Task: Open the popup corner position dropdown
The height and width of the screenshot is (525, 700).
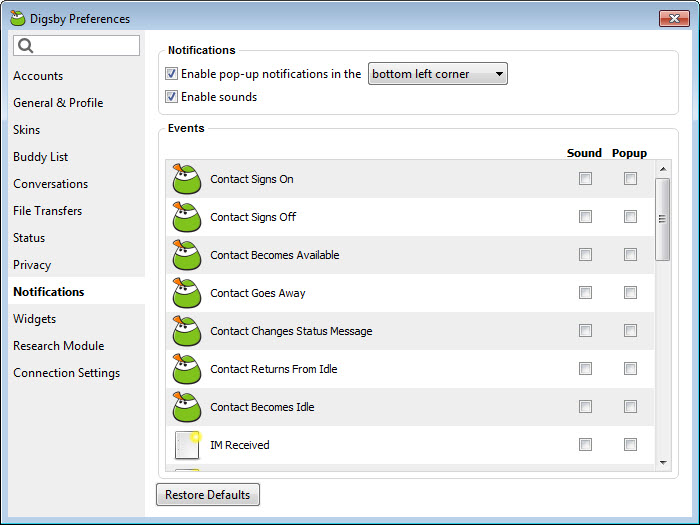Action: (x=438, y=74)
